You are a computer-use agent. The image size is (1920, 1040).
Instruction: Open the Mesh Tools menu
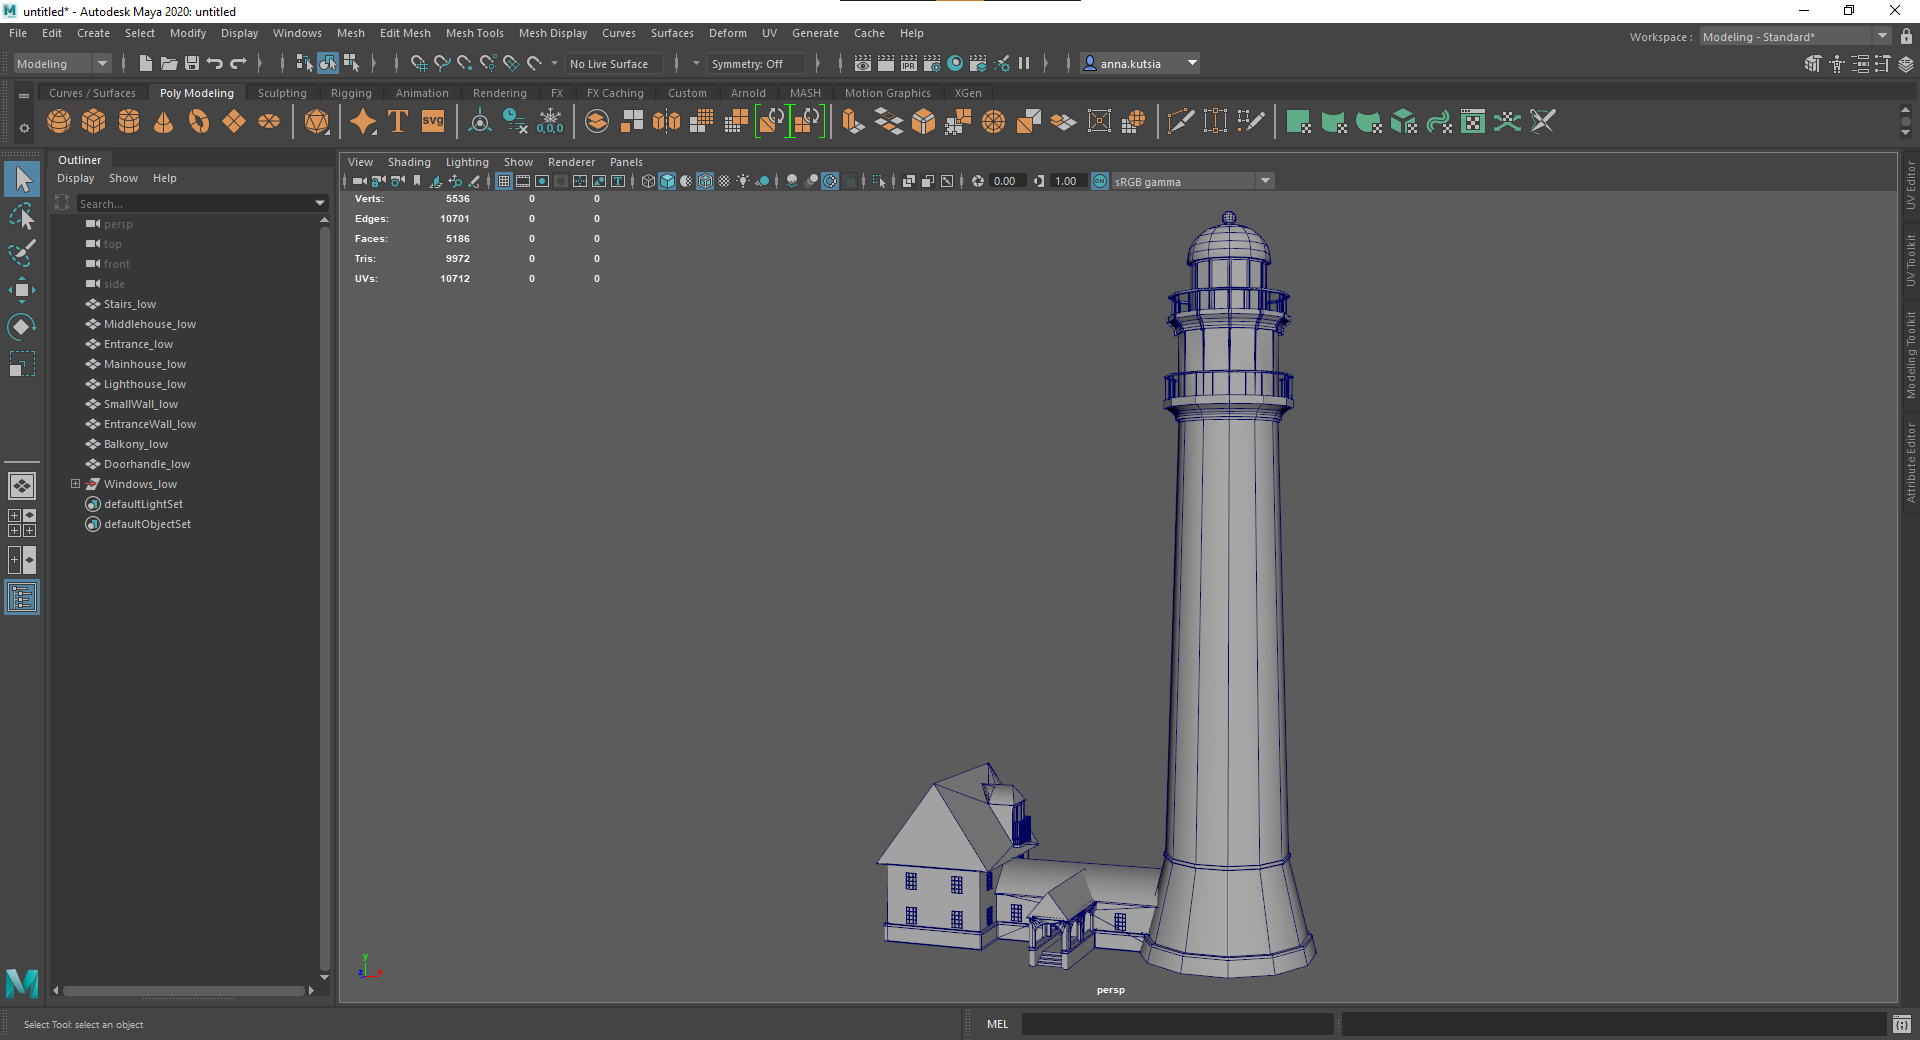(x=474, y=33)
